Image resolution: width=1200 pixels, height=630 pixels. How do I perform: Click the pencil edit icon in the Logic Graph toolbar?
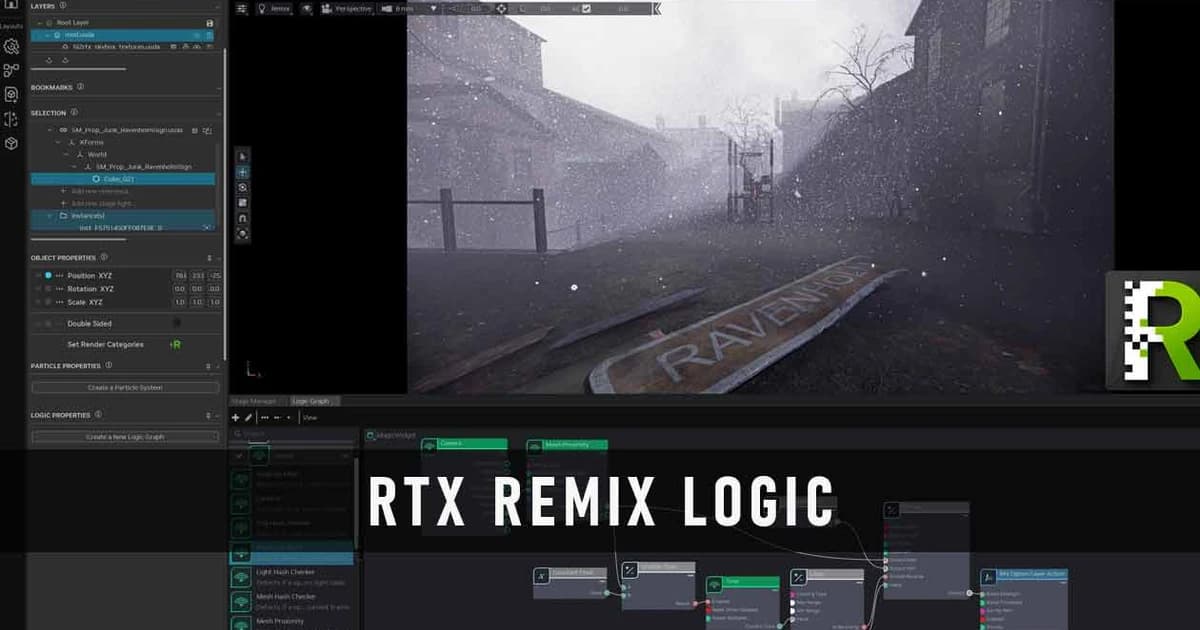click(248, 418)
